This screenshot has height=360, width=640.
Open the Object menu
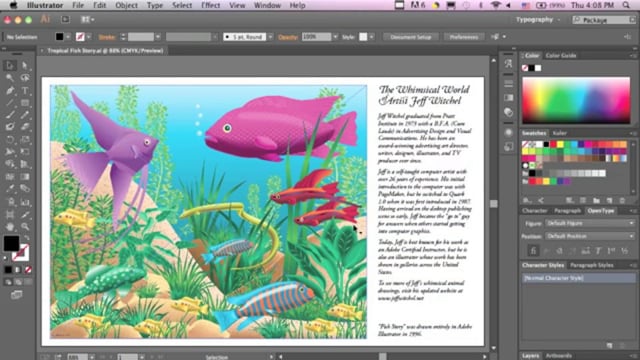coord(127,5)
